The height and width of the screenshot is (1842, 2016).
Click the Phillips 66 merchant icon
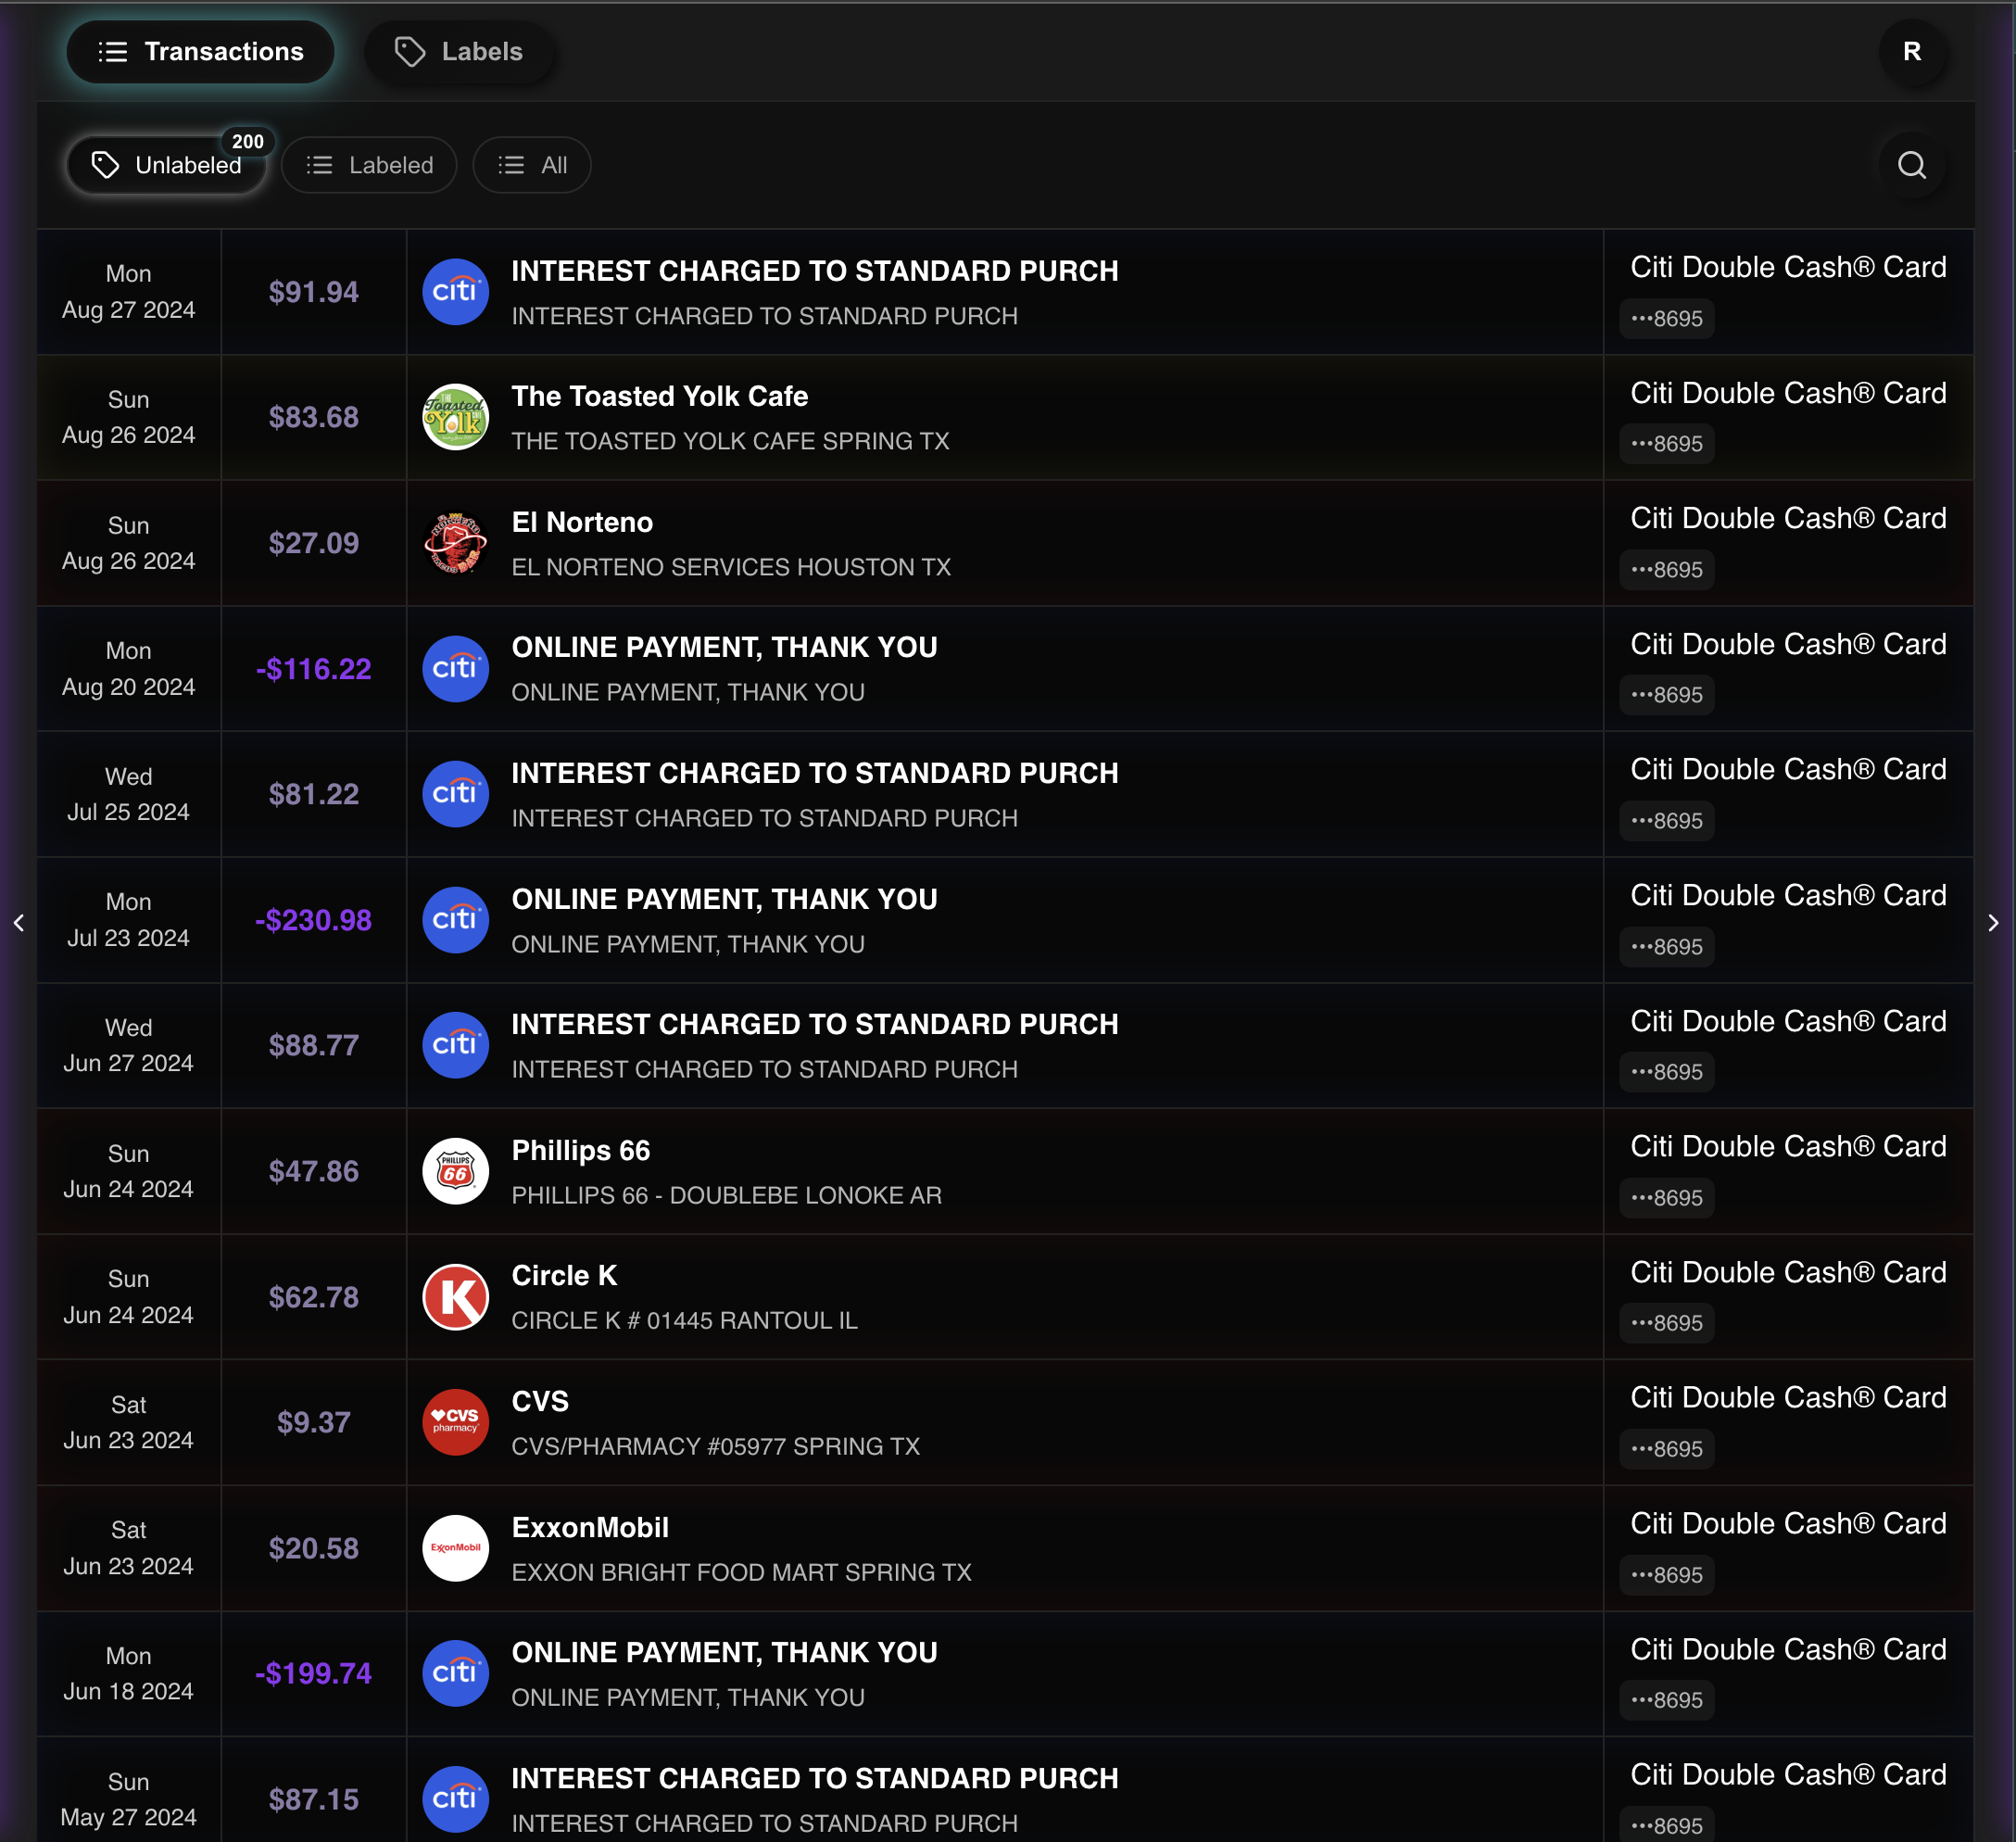pos(456,1171)
